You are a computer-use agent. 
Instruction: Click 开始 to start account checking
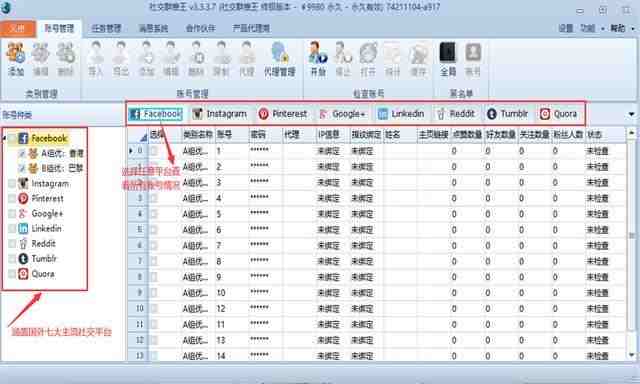click(318, 59)
